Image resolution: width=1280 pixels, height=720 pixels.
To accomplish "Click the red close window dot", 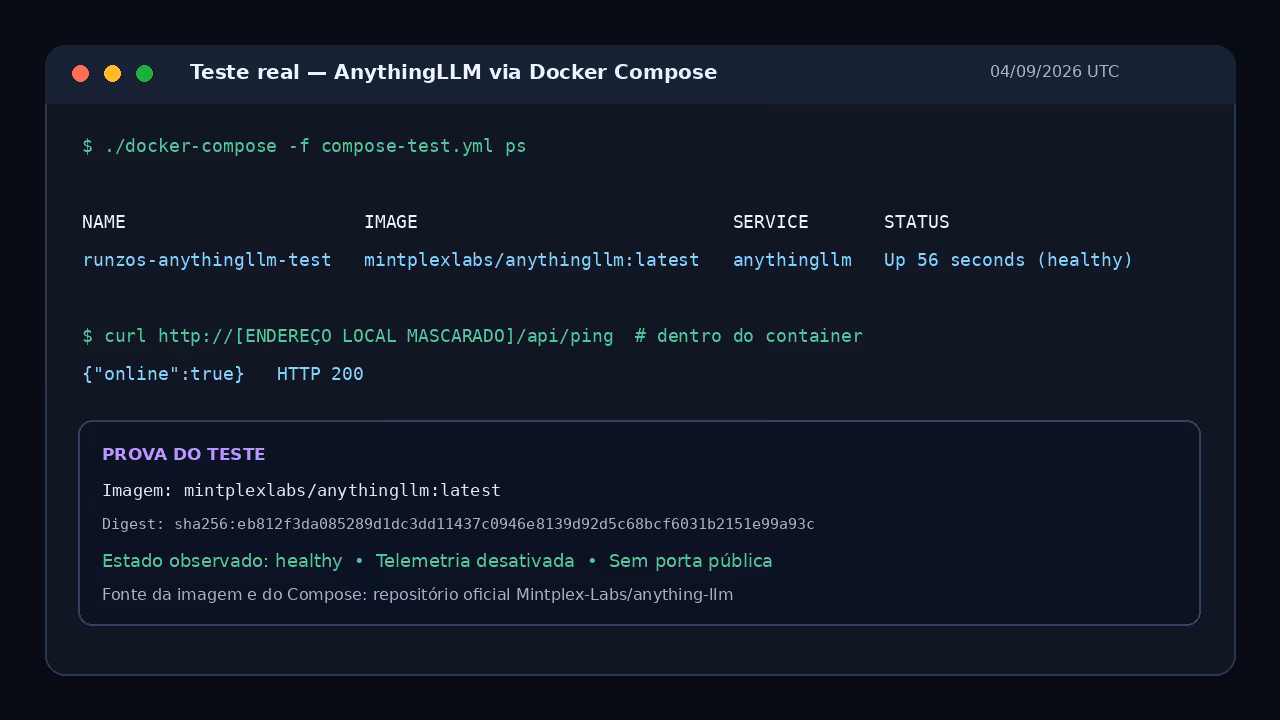I will pos(81,73).
